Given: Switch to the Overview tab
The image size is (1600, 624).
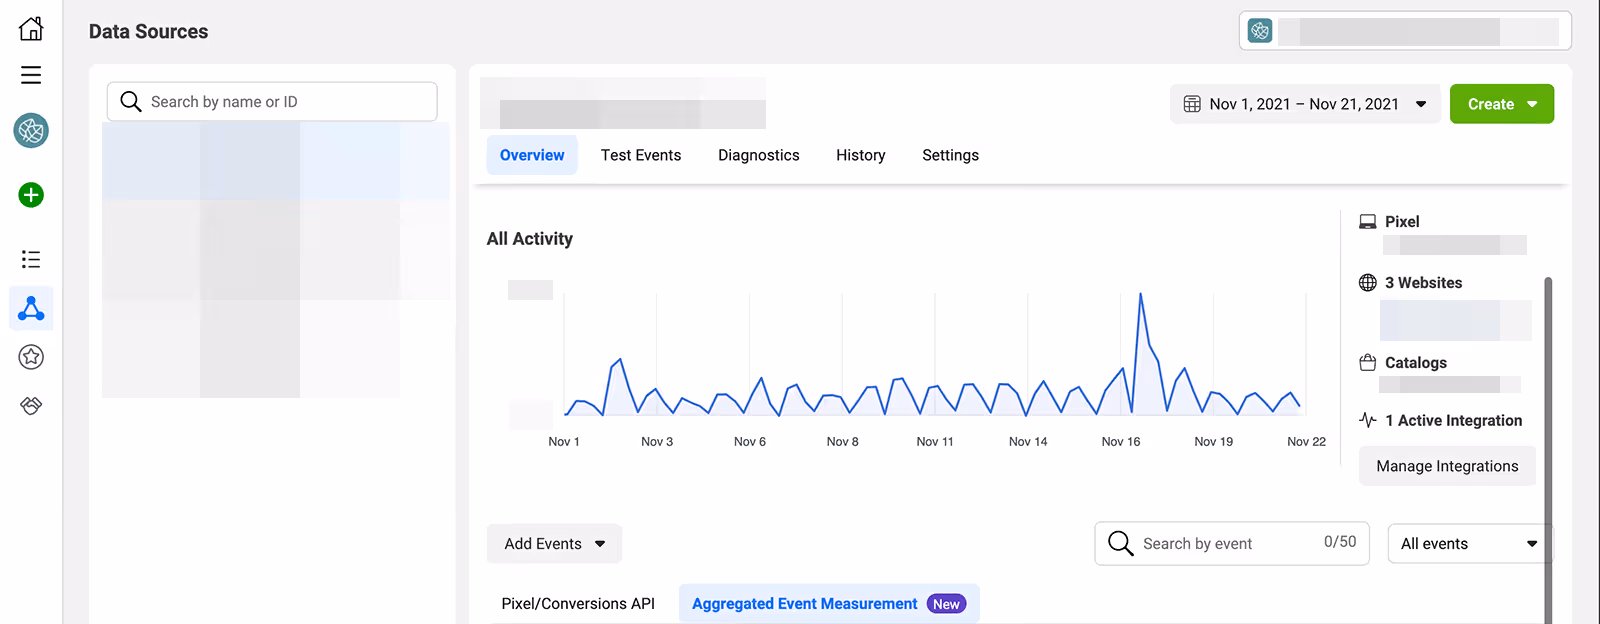Looking at the screenshot, I should [532, 155].
